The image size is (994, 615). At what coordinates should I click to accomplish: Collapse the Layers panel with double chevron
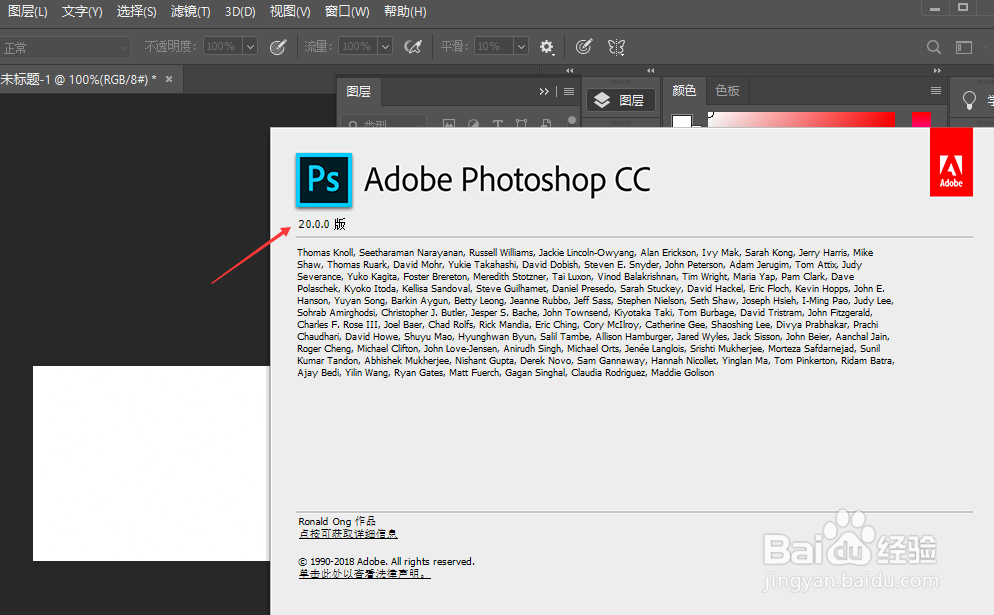coord(545,91)
